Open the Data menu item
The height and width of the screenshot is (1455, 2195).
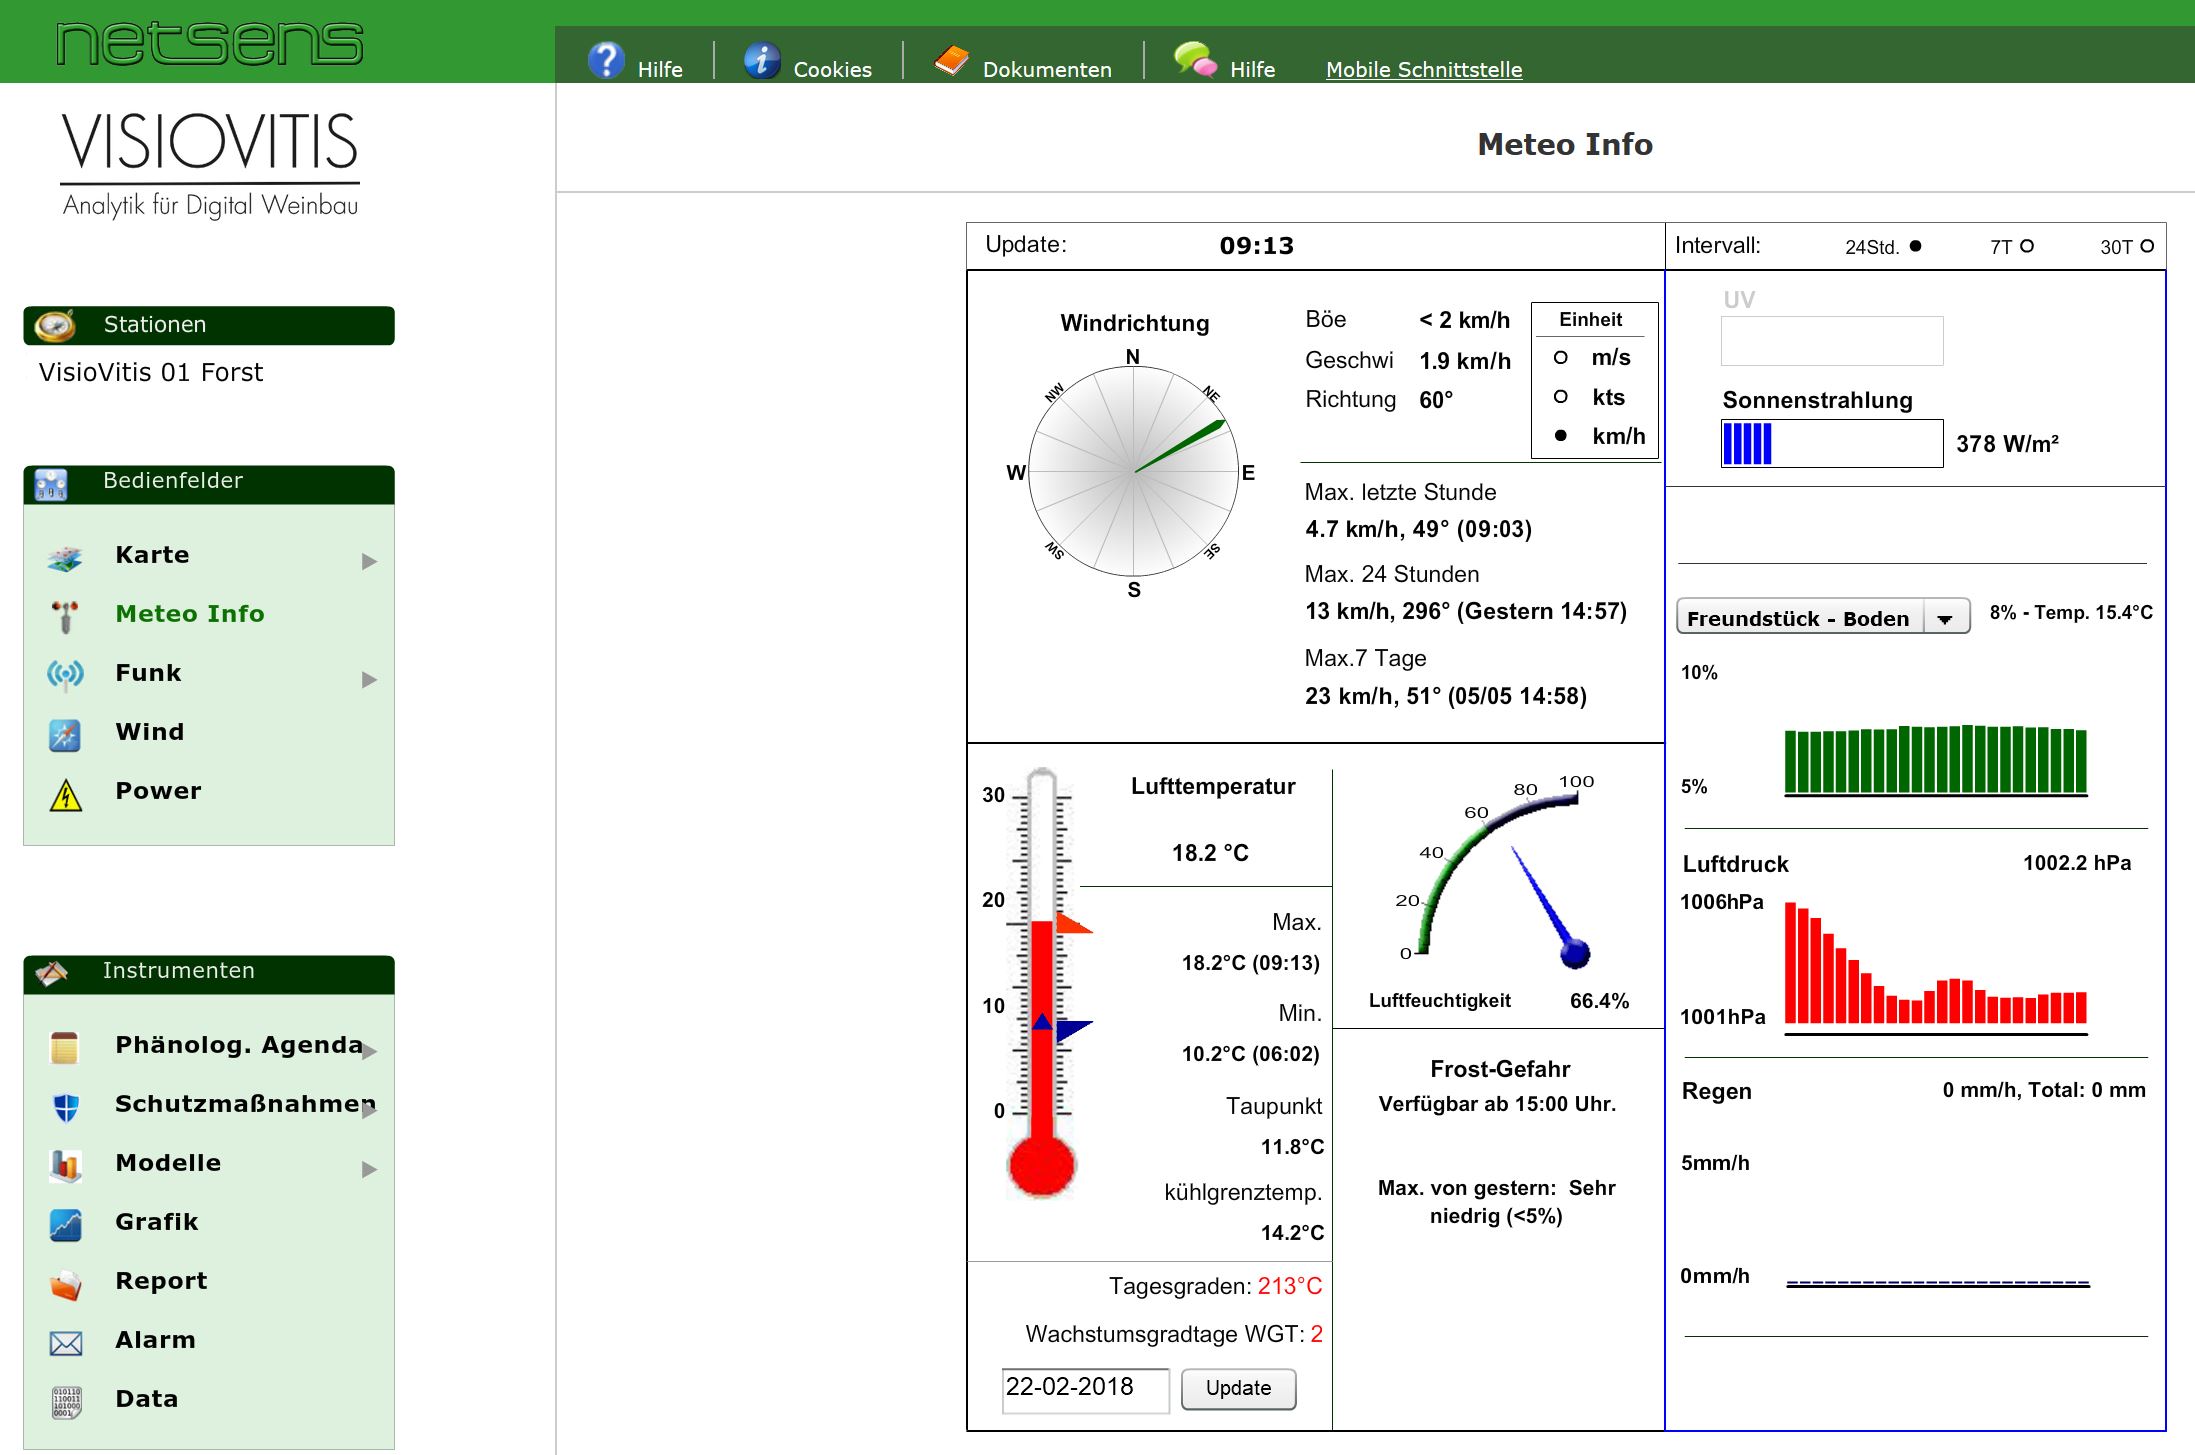pos(147,1399)
